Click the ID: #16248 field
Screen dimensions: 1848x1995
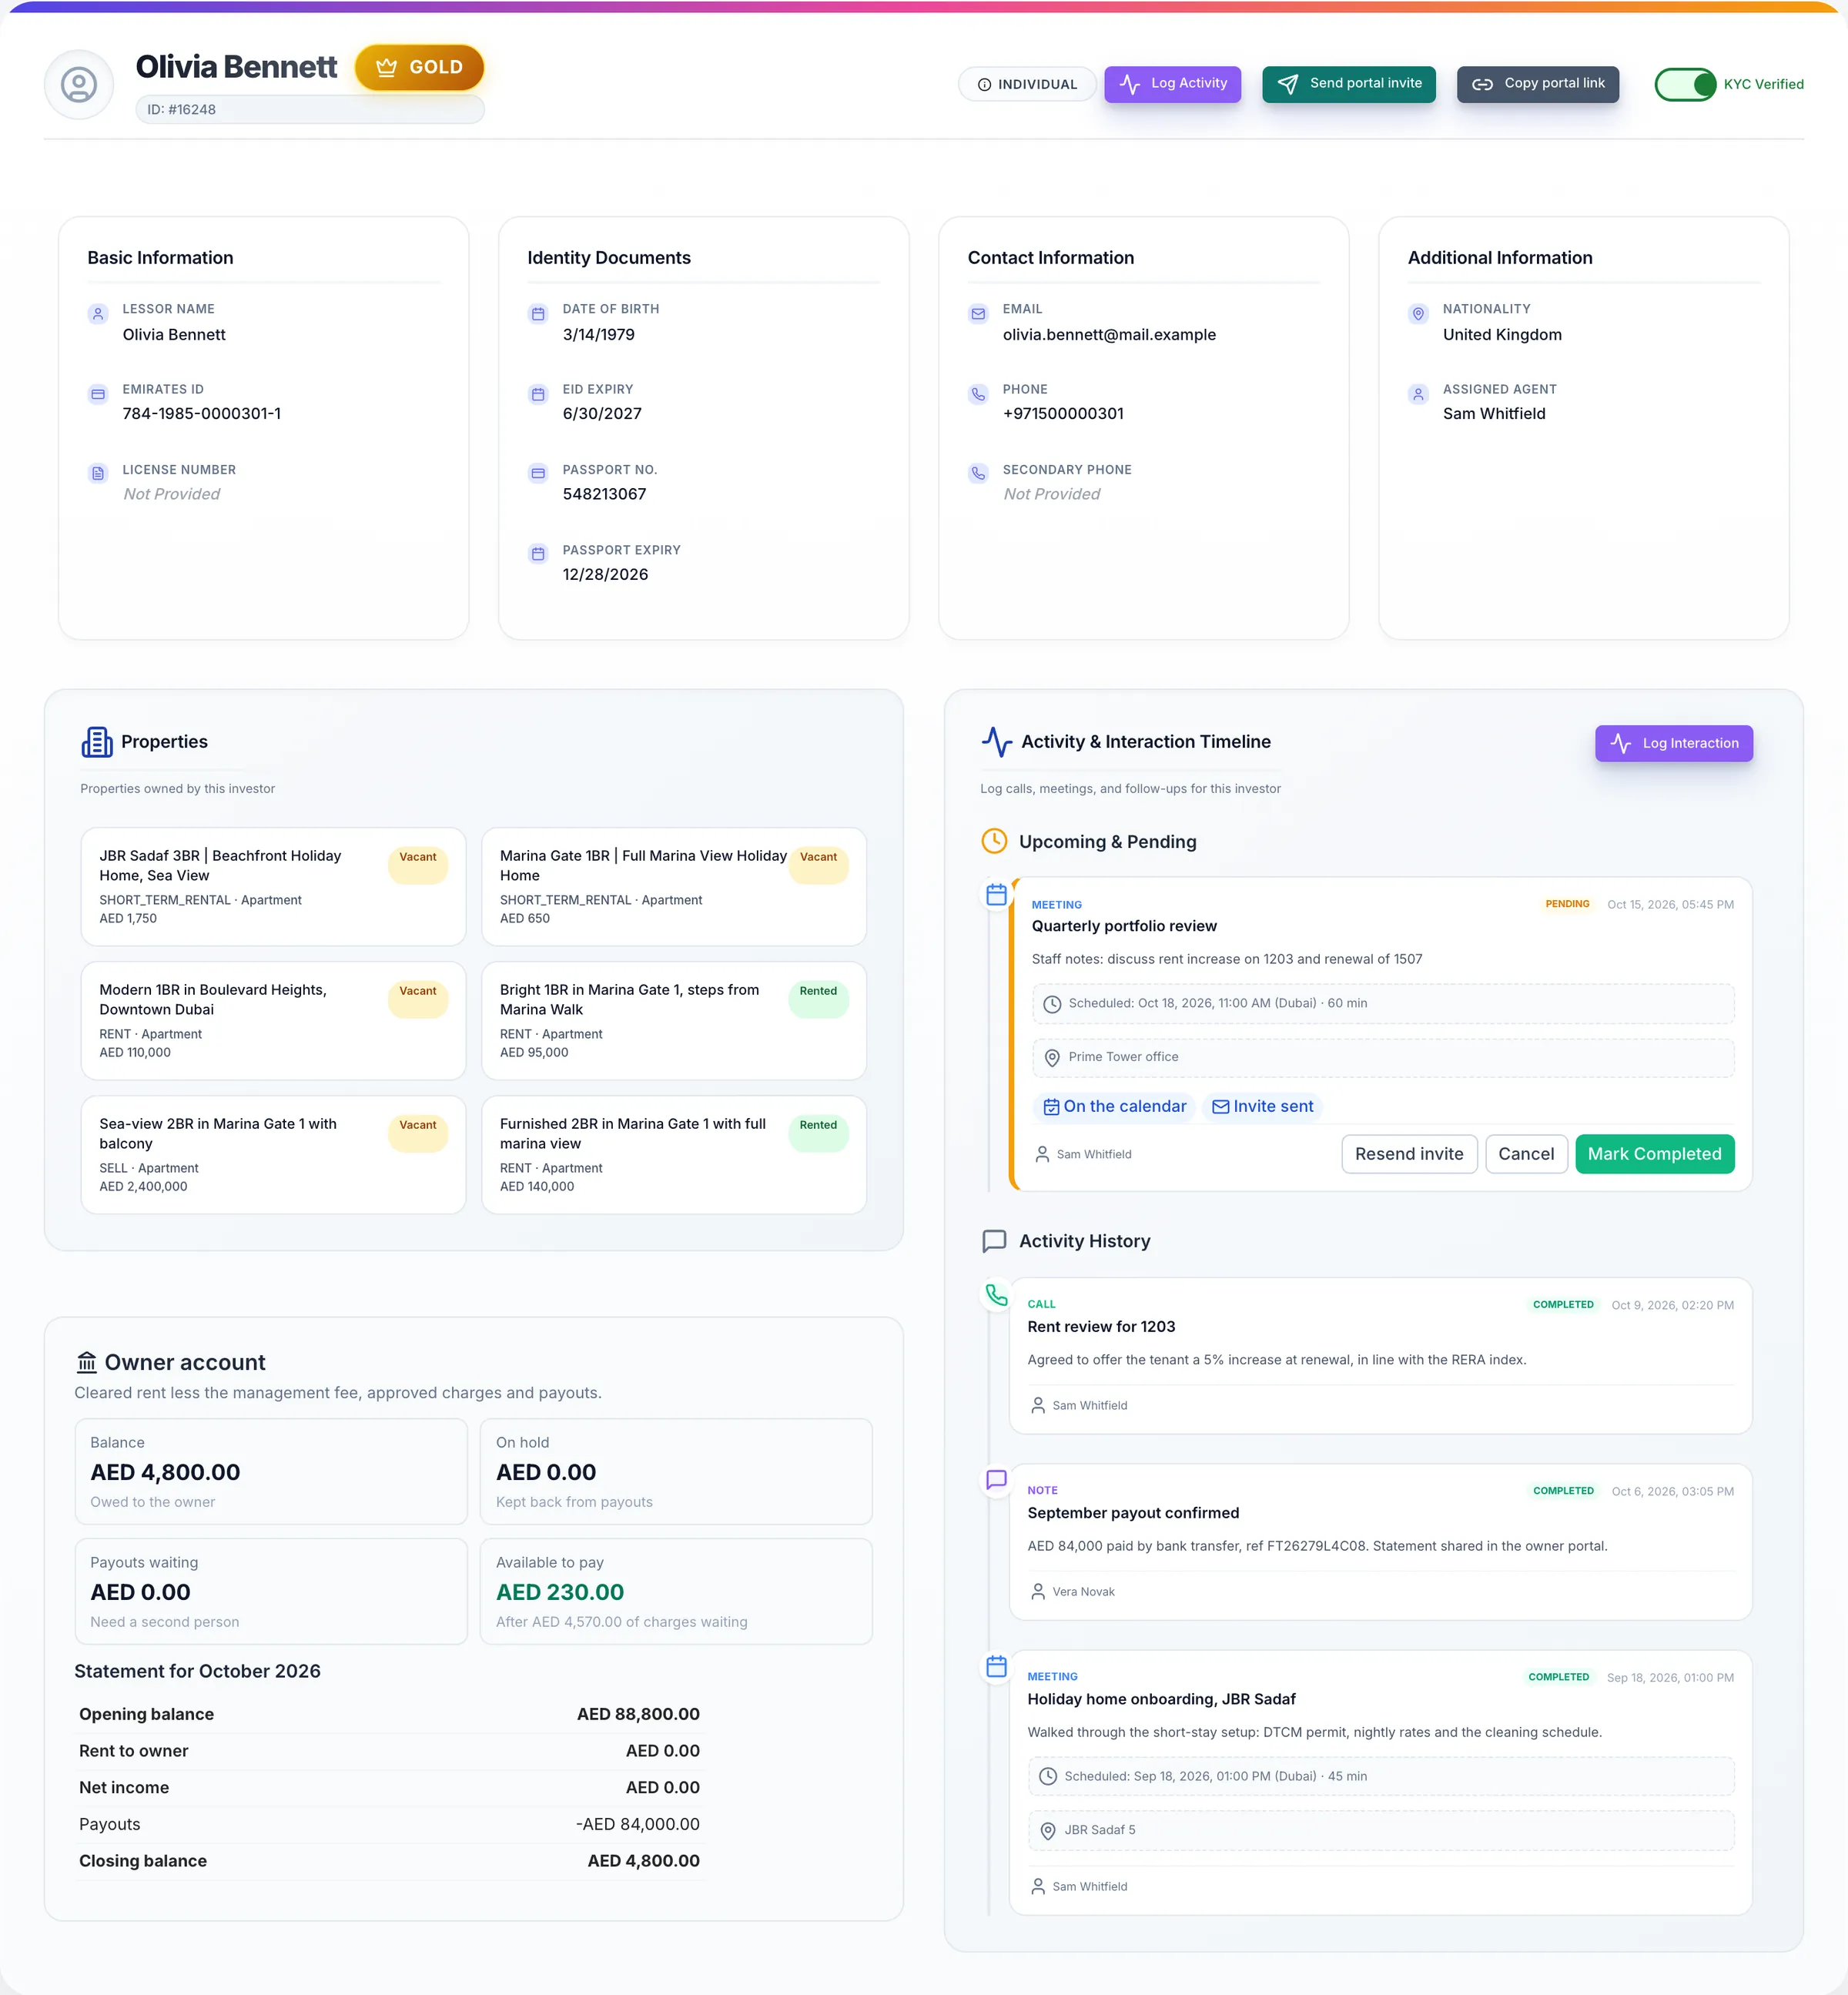[310, 109]
